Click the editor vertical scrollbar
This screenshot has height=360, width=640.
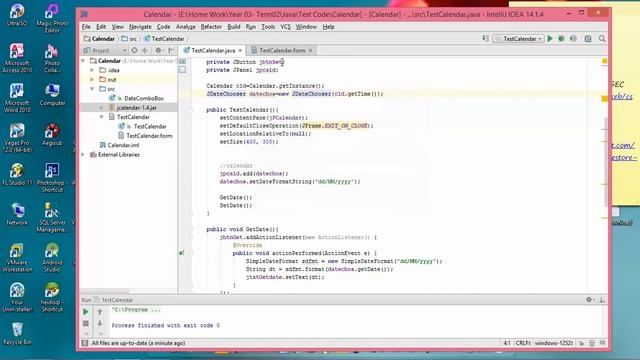605,161
